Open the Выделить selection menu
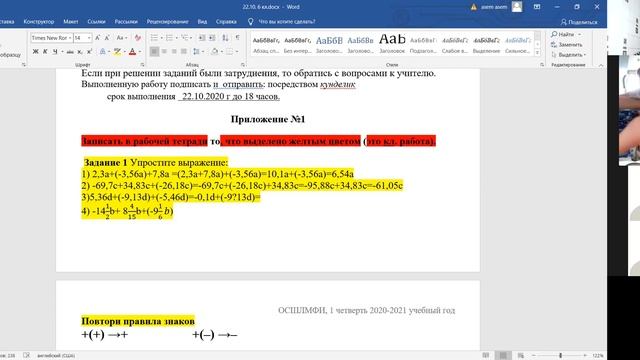Viewport: 640px width, 360px height. point(568,55)
